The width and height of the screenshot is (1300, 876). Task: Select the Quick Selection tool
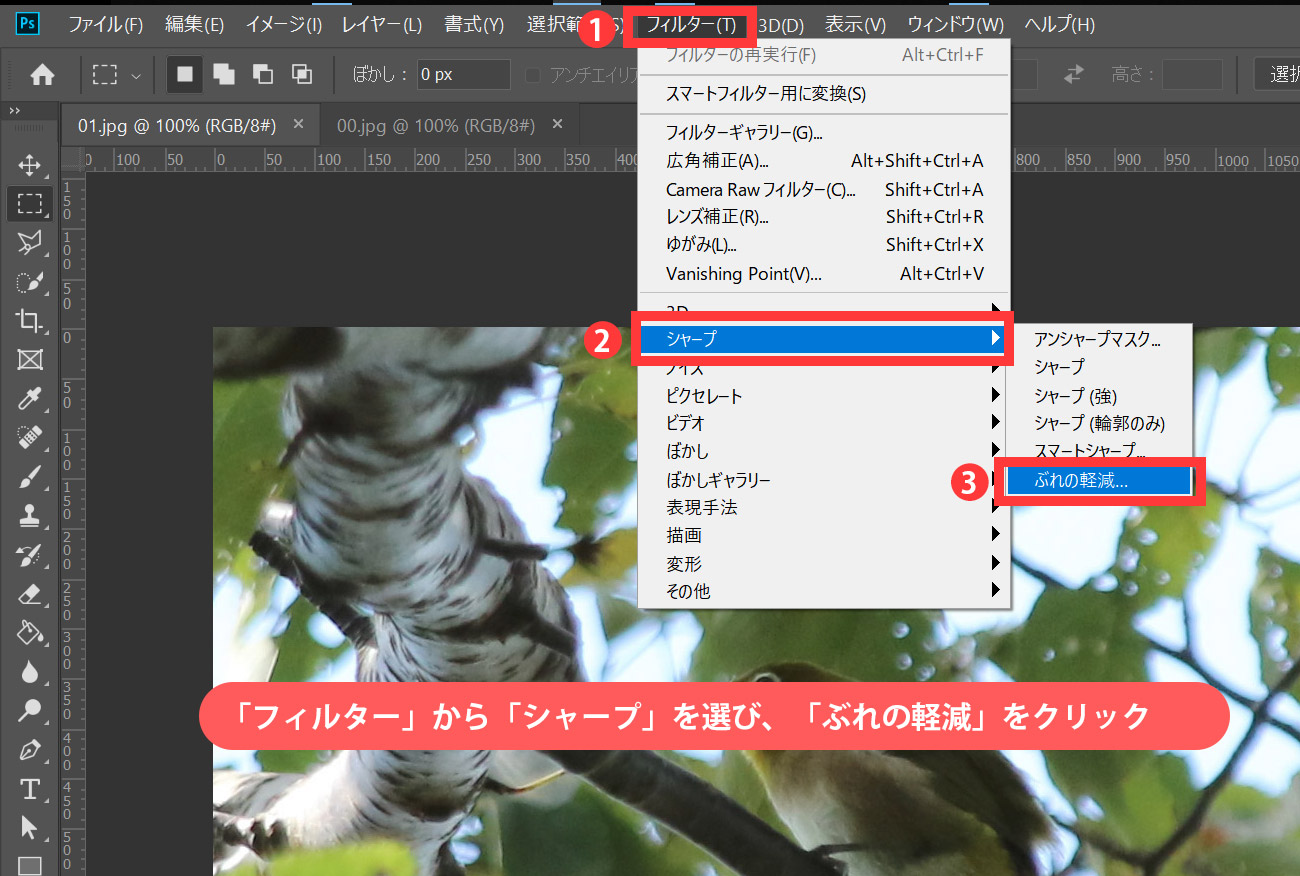pyautogui.click(x=29, y=282)
